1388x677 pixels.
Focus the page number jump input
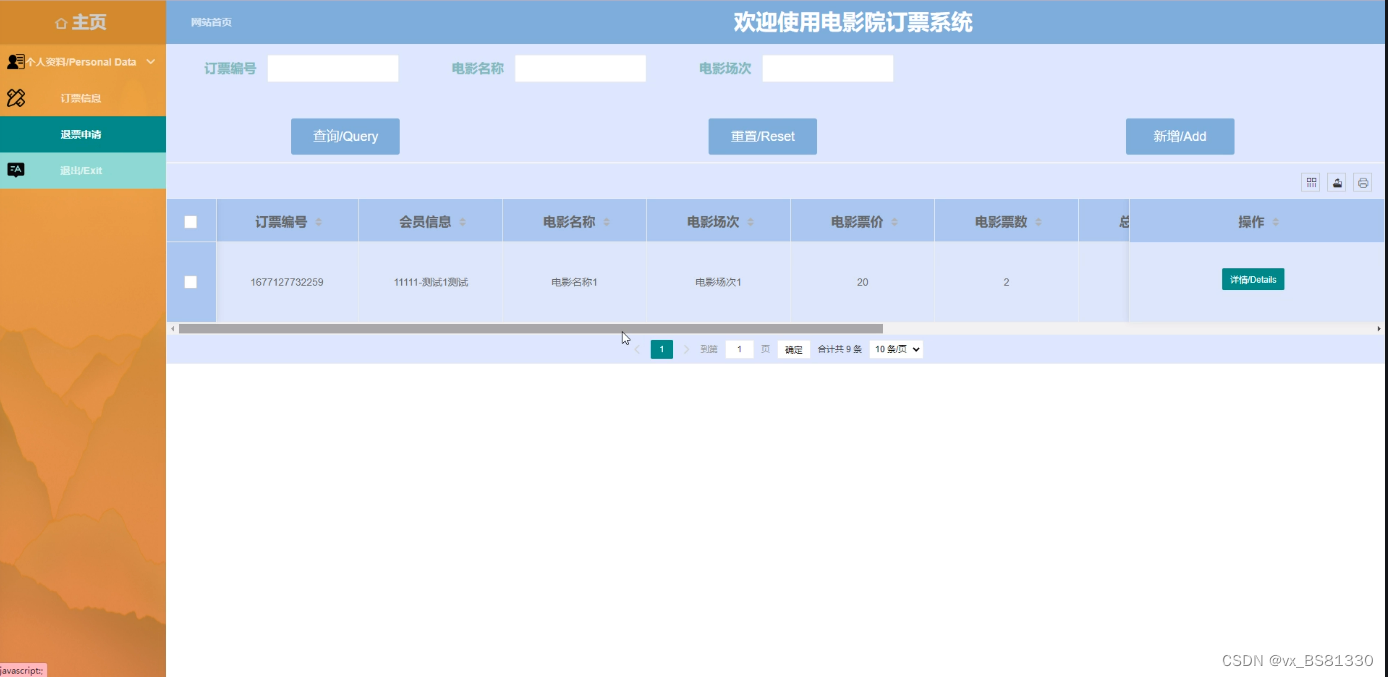coord(739,349)
